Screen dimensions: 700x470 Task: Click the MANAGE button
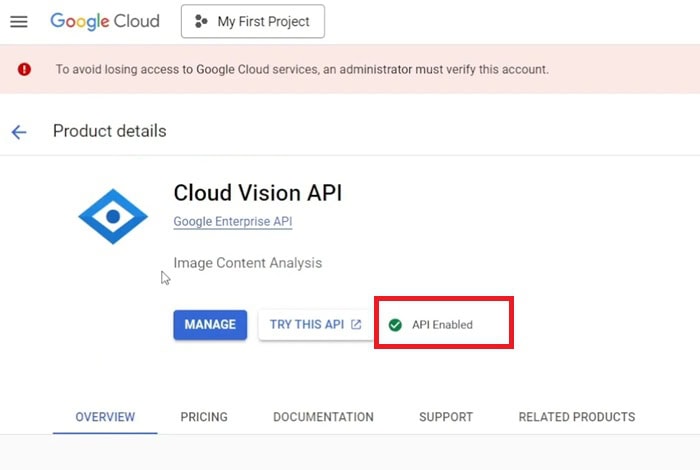[x=210, y=324]
